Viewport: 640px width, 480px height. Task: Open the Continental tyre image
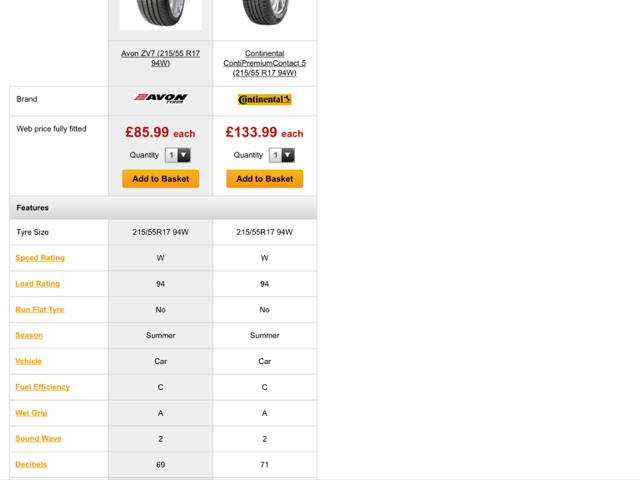(264, 13)
